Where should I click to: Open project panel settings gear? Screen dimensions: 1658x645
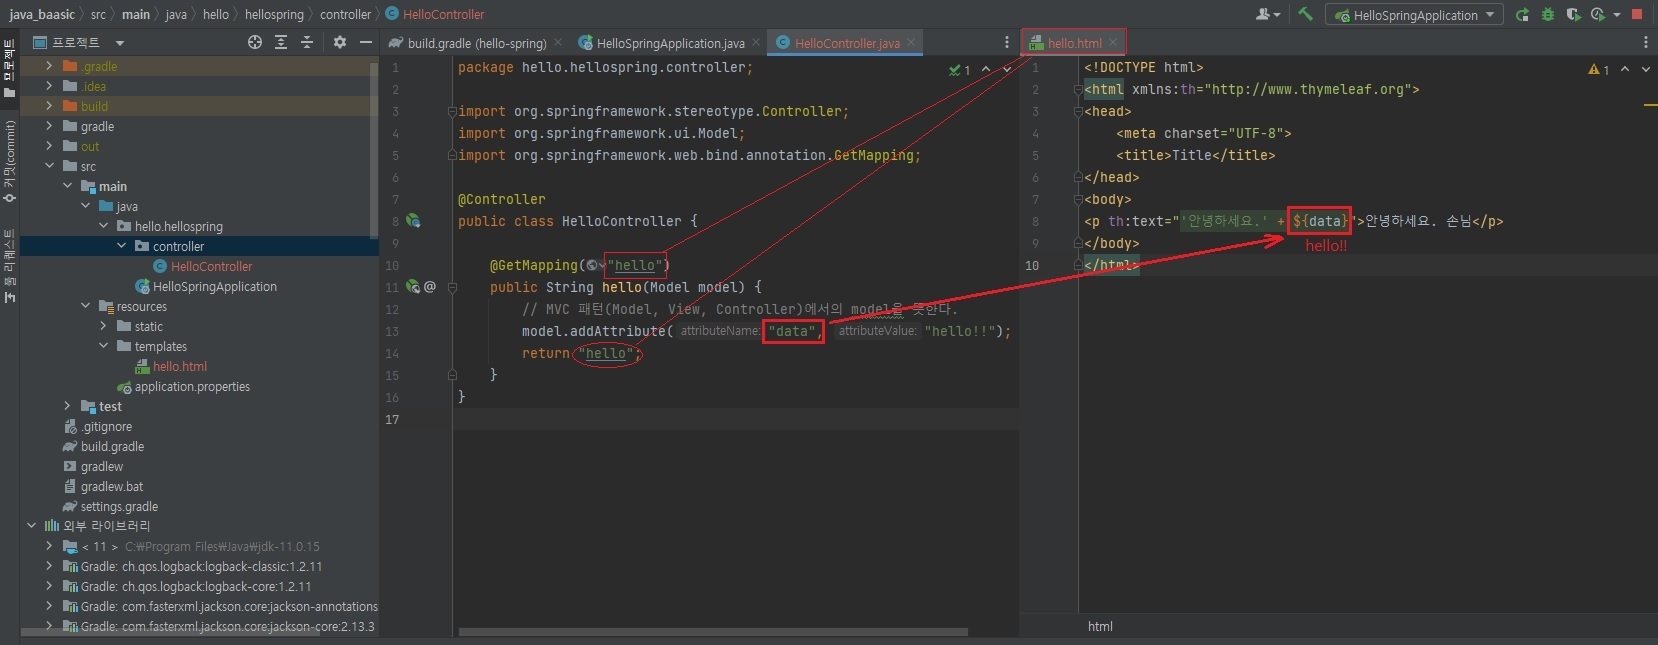coord(340,42)
